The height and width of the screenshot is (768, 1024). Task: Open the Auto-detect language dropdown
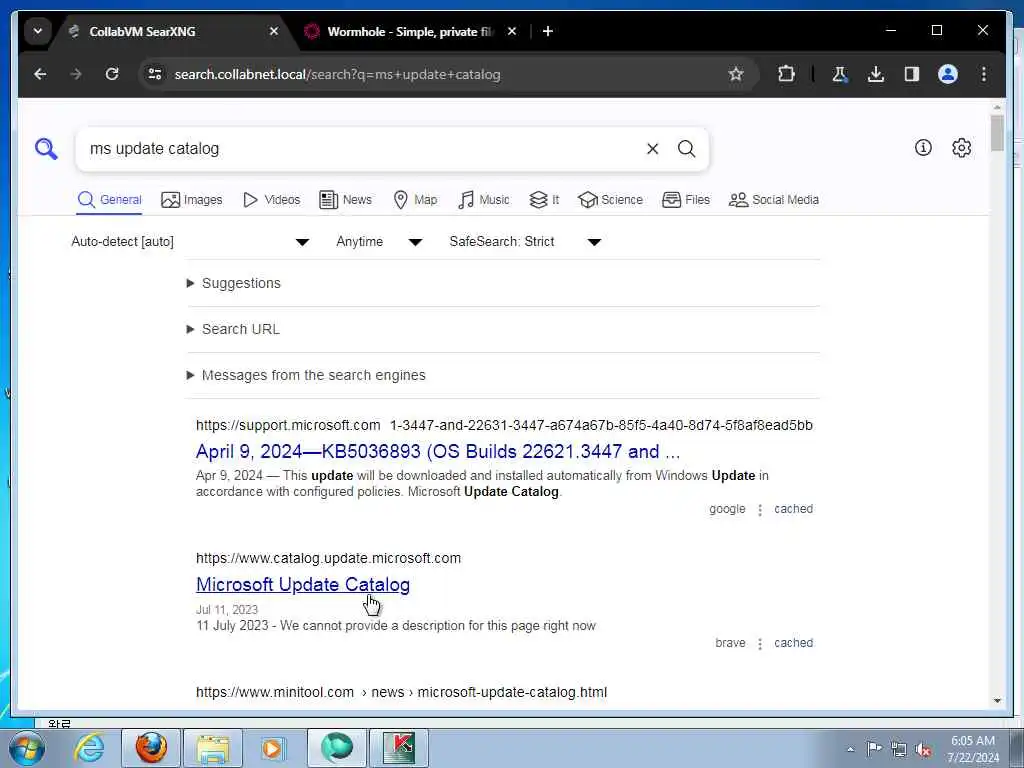(x=190, y=242)
